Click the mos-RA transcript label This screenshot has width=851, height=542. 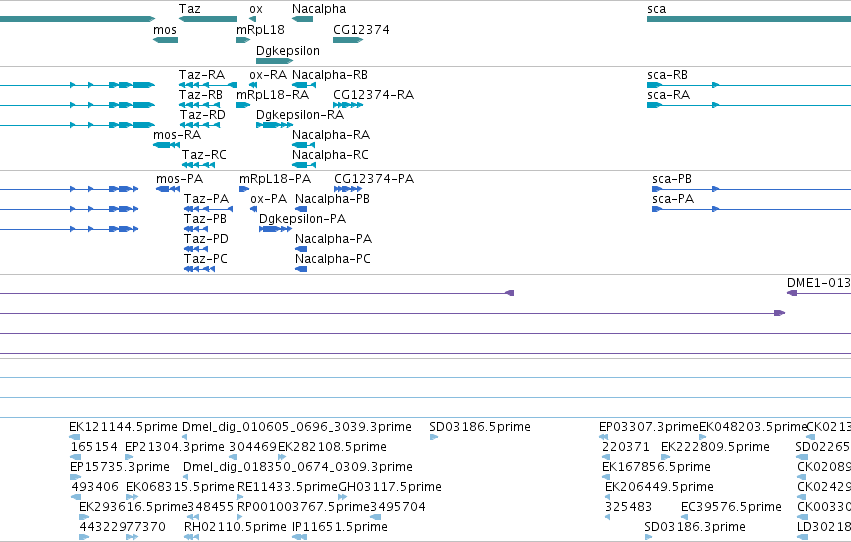pyautogui.click(x=177, y=135)
